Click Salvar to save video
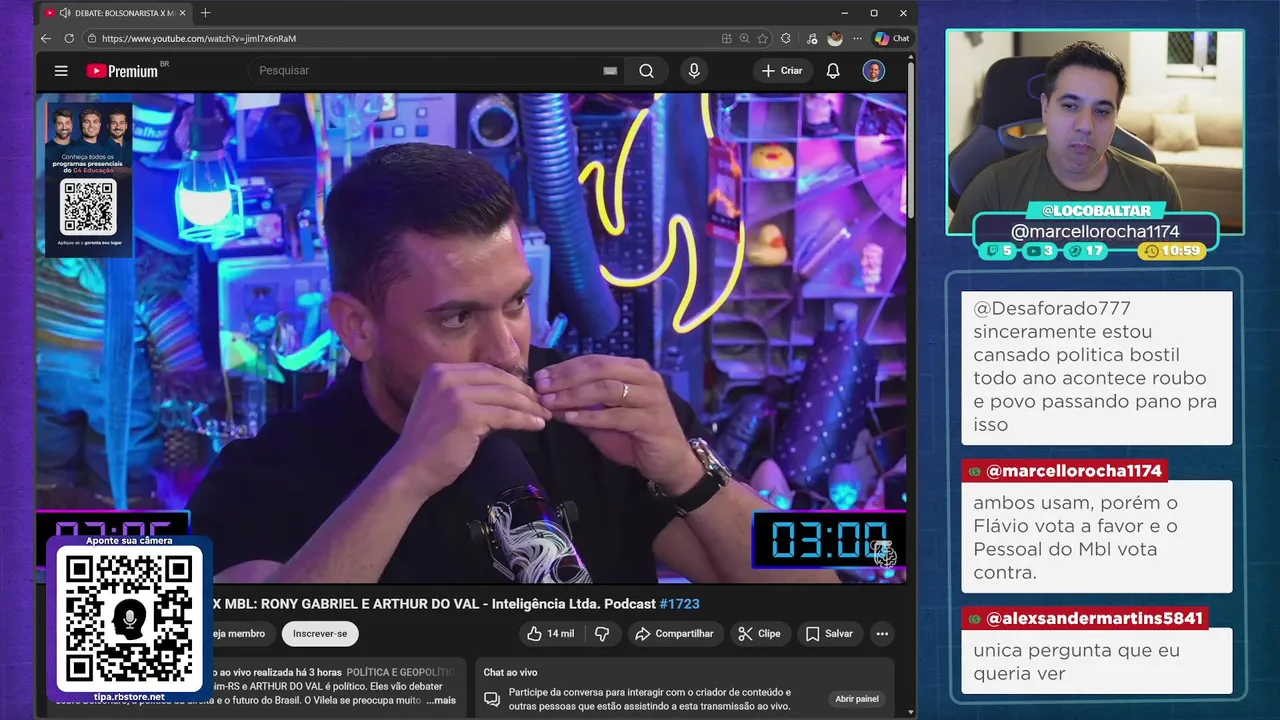The width and height of the screenshot is (1280, 720). (x=829, y=634)
